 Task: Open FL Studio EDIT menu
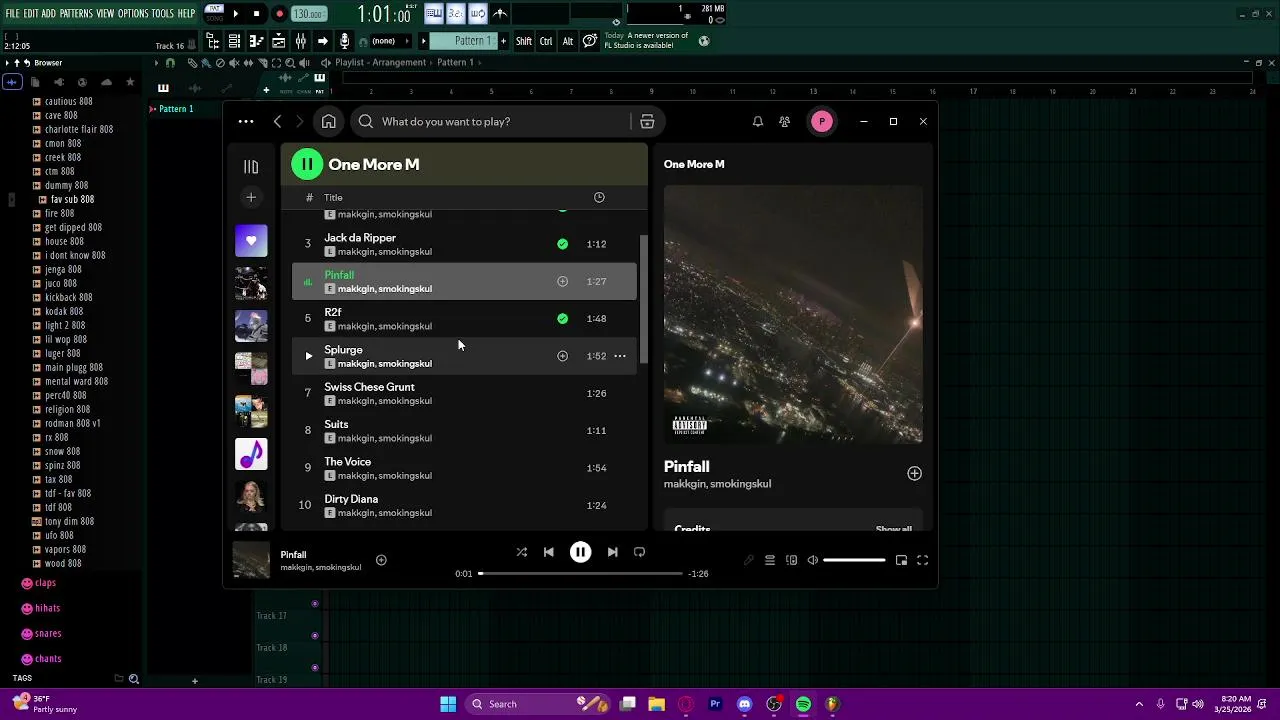click(31, 13)
